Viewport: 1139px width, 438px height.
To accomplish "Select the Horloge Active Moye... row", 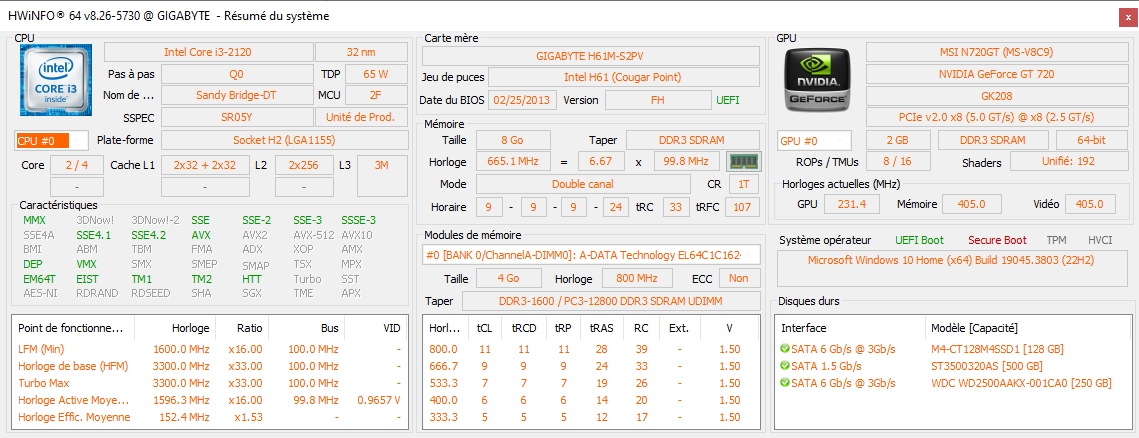I will [209, 400].
